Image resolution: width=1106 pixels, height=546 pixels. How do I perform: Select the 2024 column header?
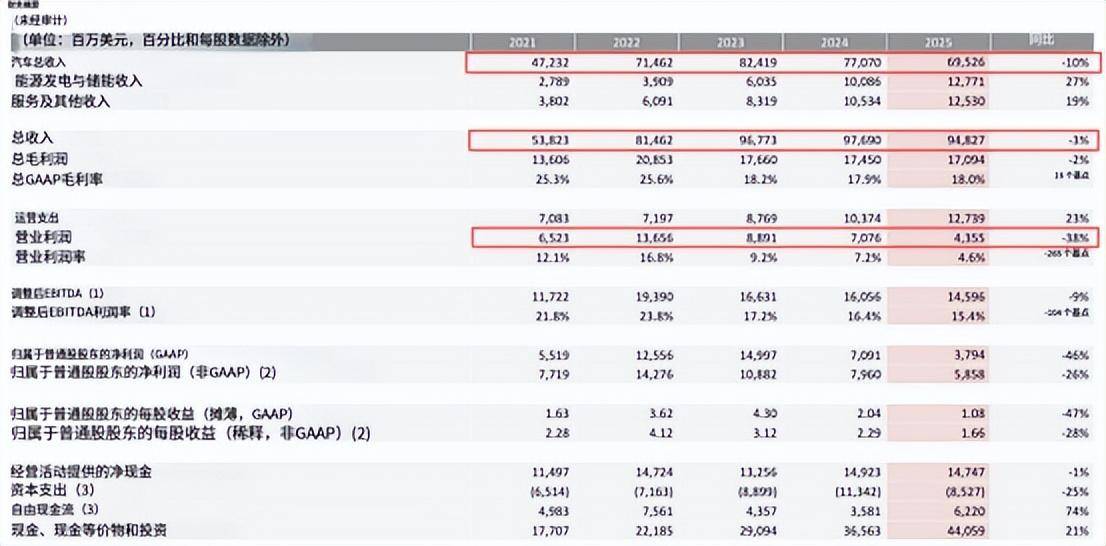tap(835, 43)
